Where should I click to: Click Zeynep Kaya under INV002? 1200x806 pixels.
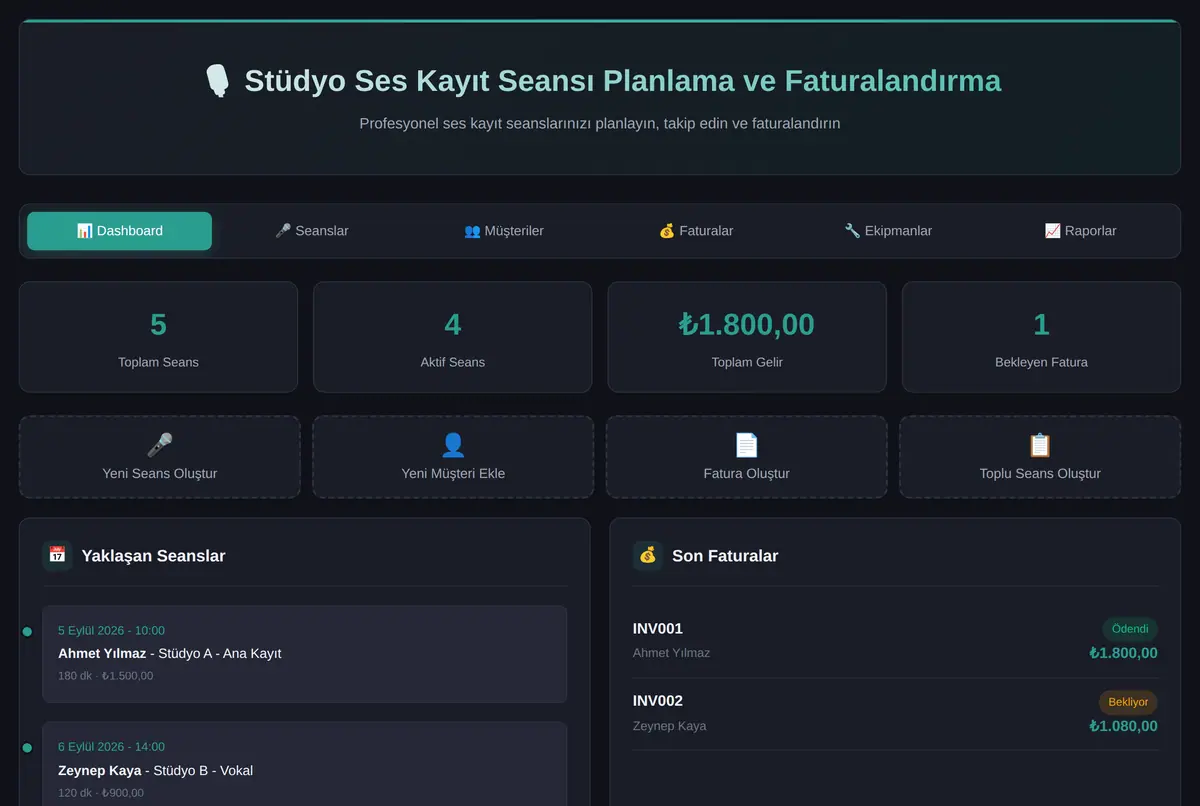click(669, 726)
